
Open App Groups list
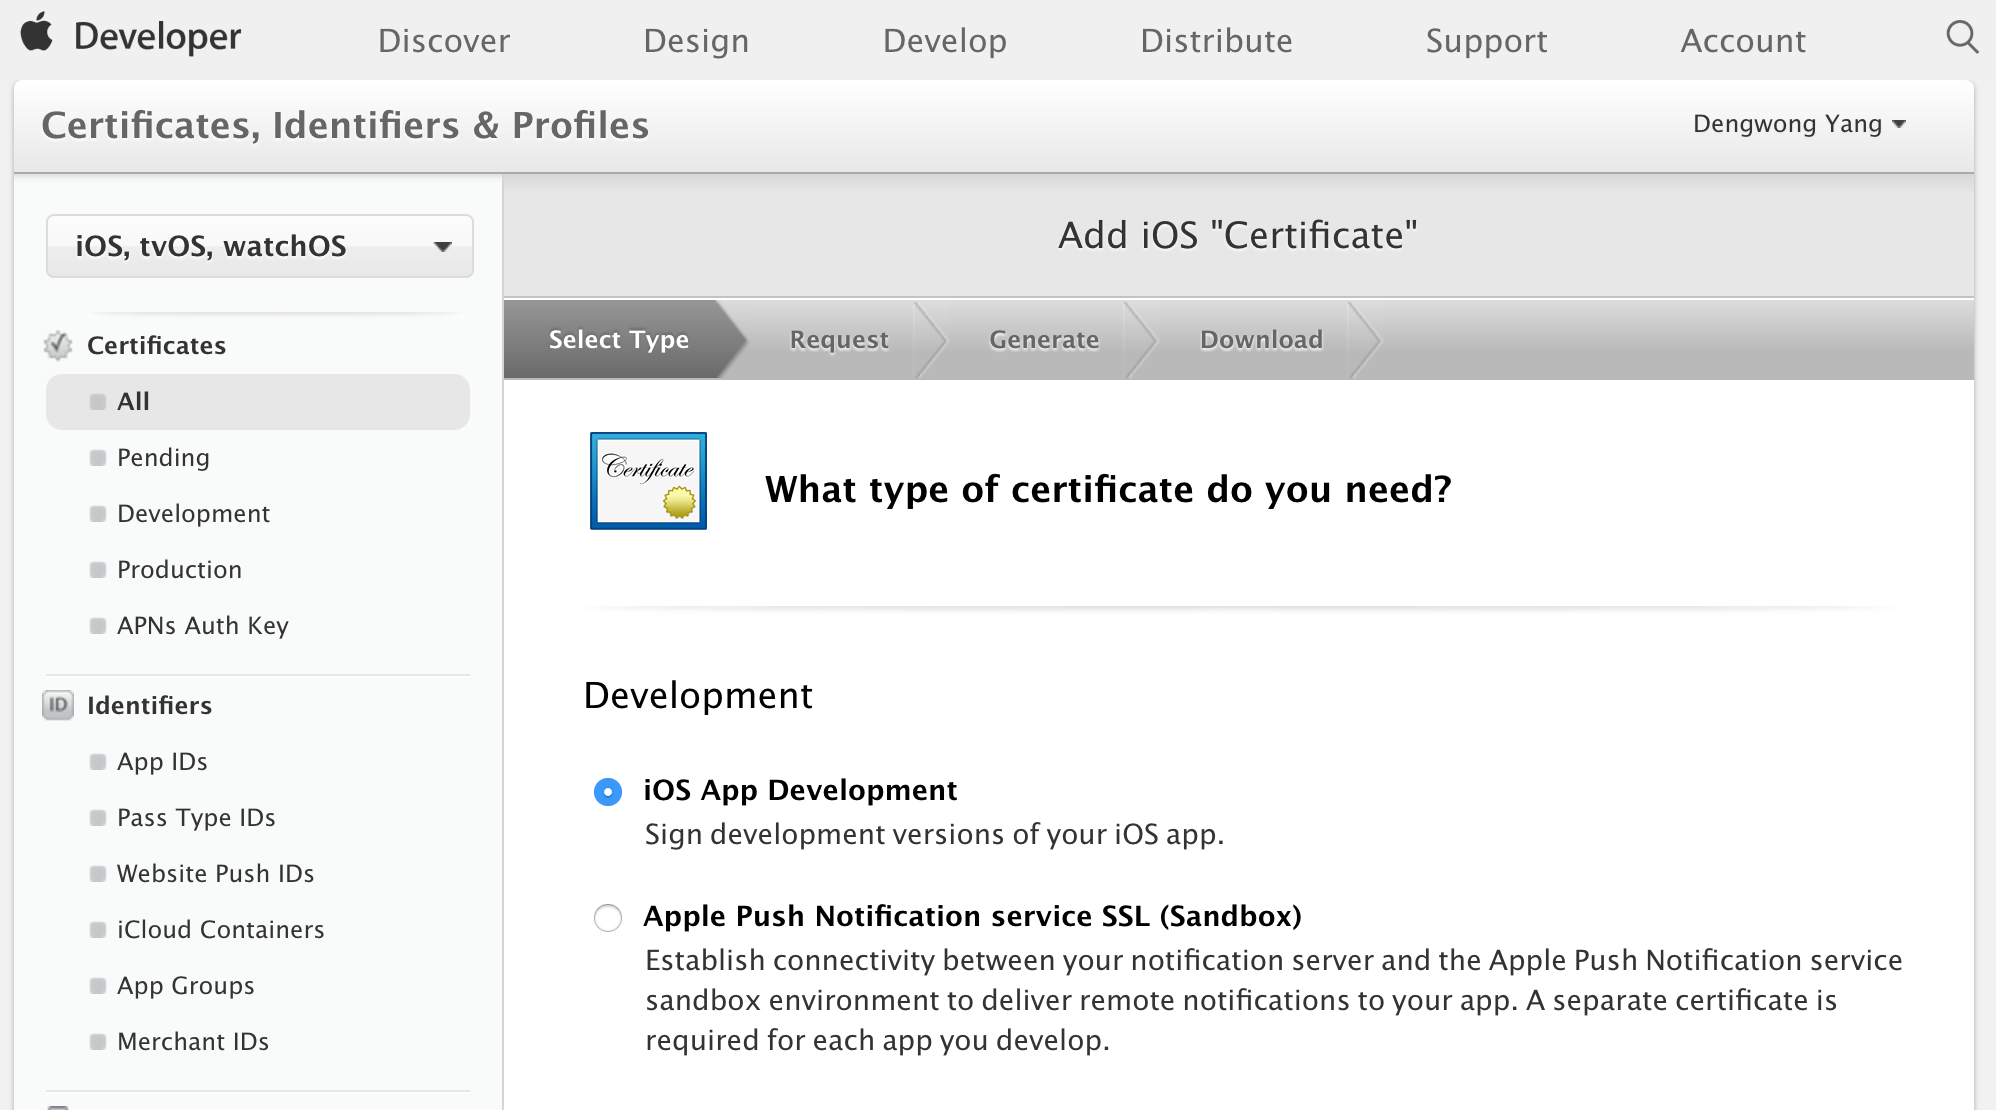(x=185, y=986)
